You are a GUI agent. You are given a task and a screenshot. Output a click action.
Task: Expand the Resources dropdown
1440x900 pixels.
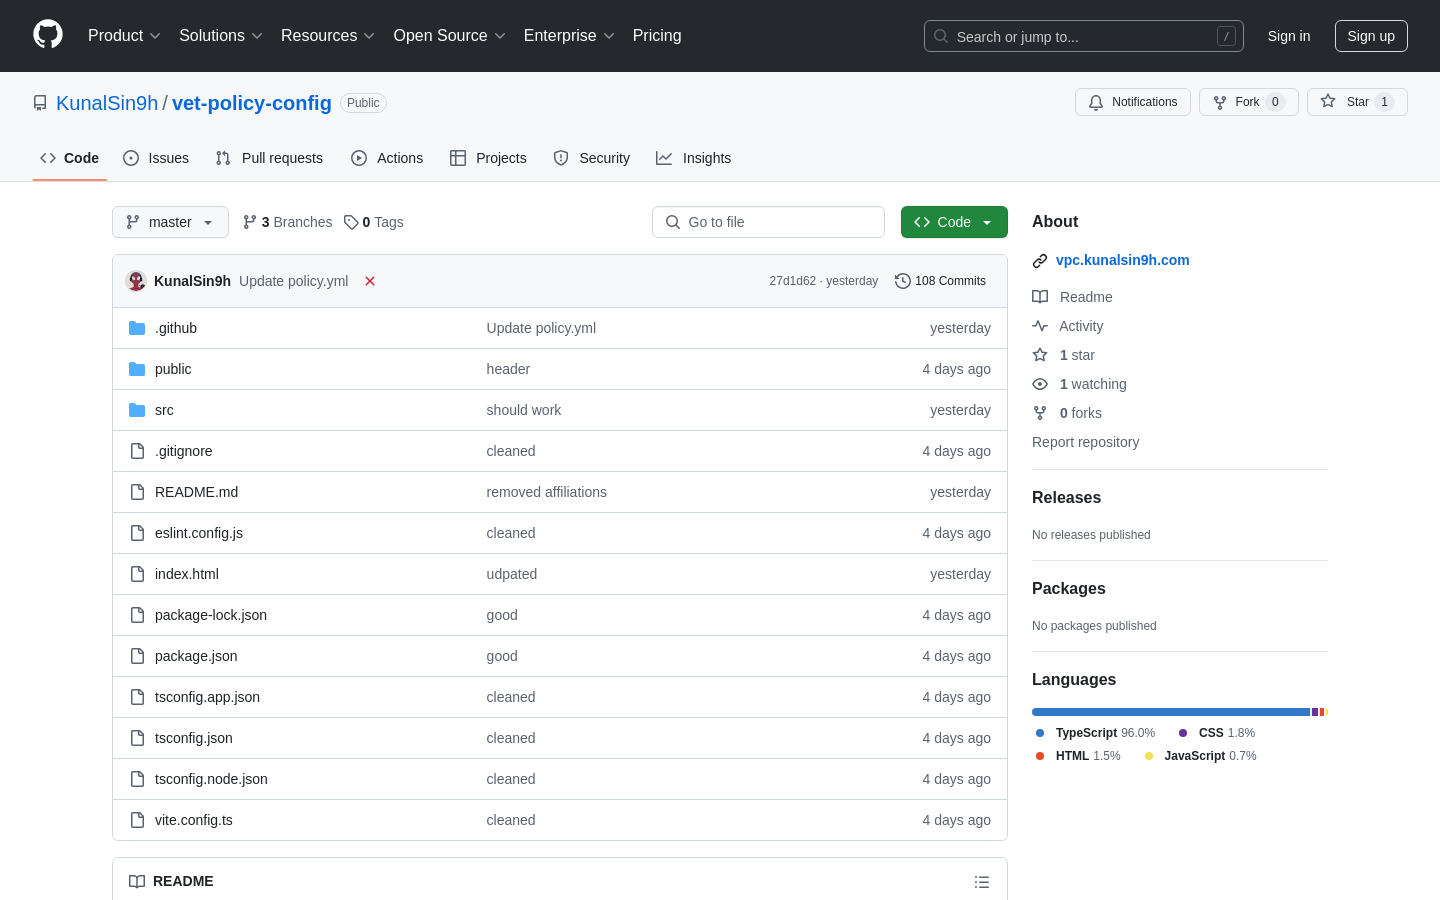[328, 36]
